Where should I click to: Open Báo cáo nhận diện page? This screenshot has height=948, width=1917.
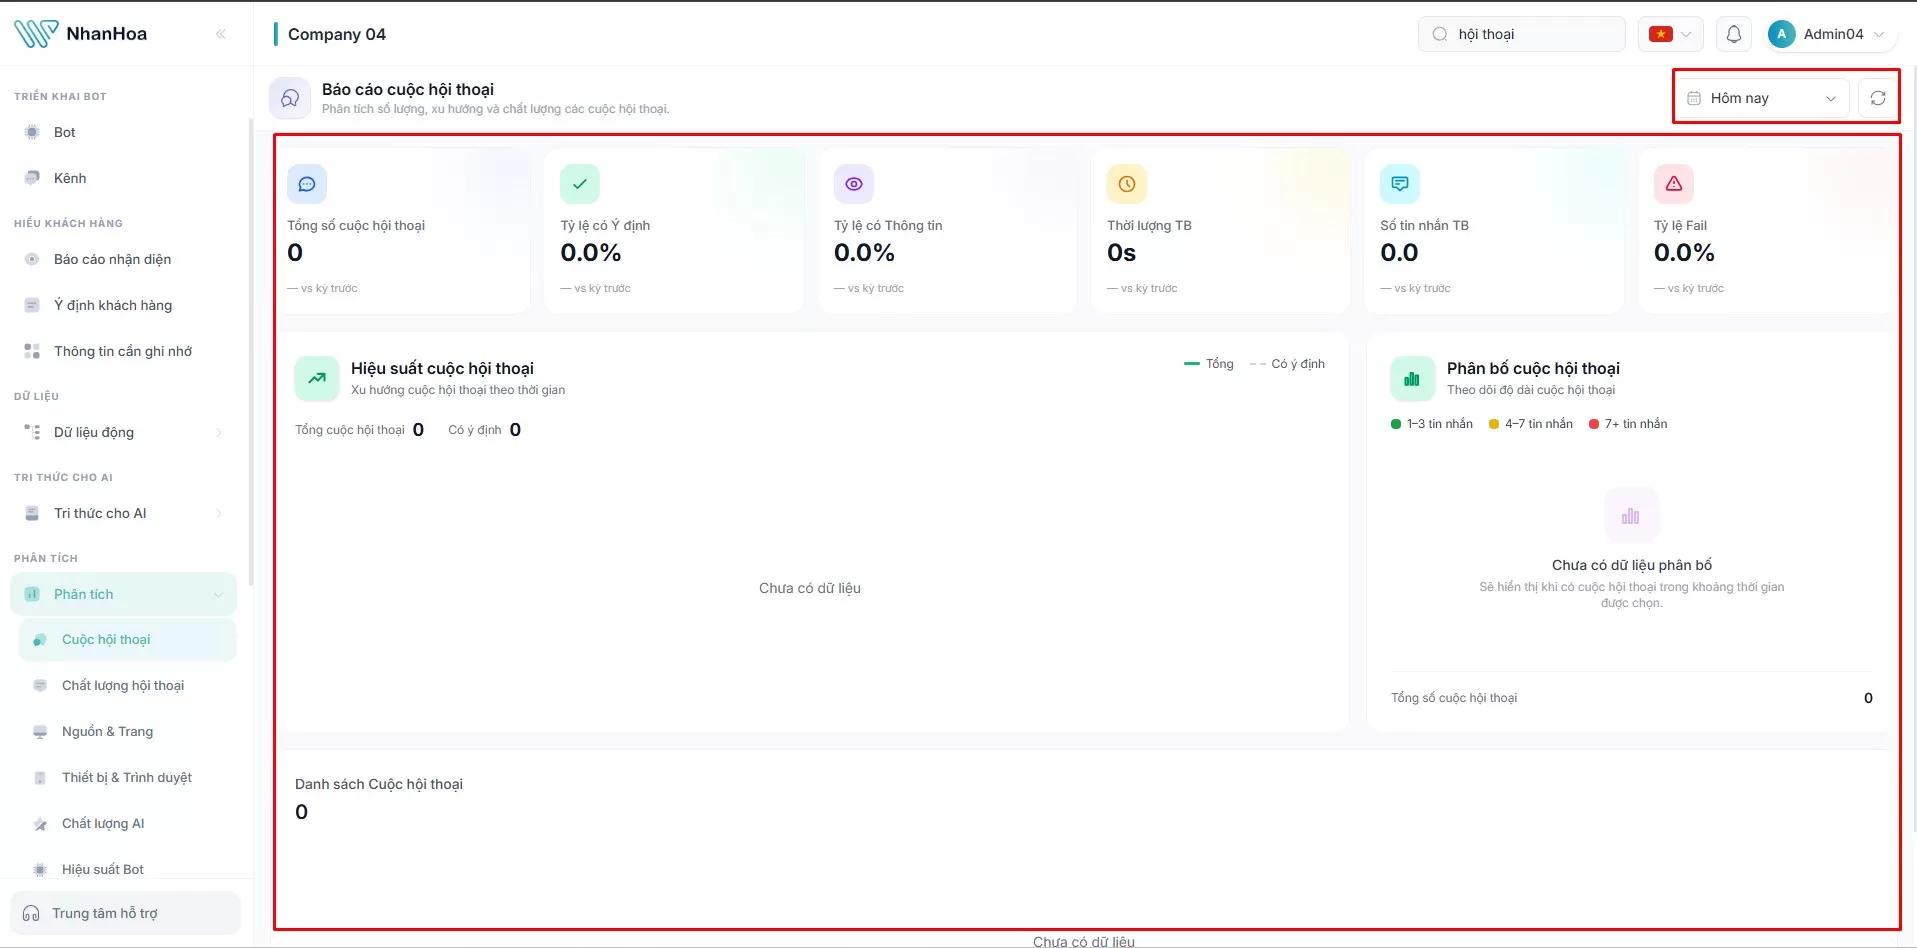(x=124, y=259)
